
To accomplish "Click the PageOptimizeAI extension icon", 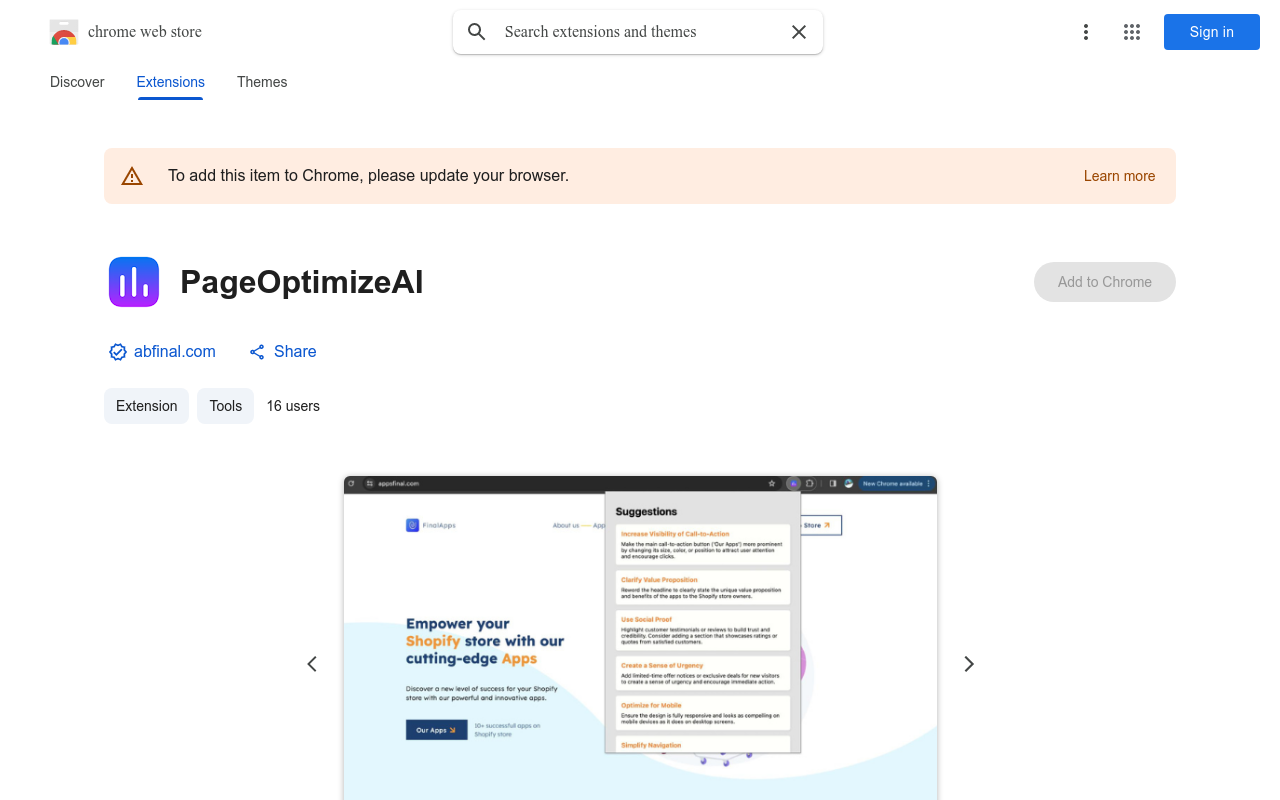I will [134, 282].
